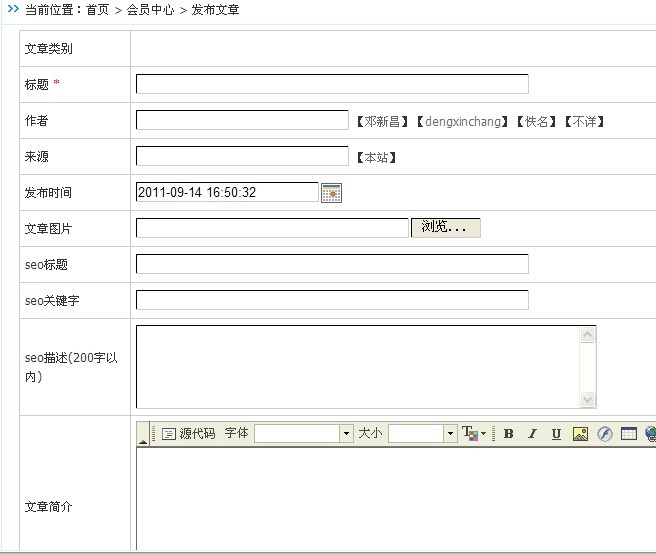Select author 邓新昌 link
Viewport: 656px width, 555px height.
tap(382, 121)
